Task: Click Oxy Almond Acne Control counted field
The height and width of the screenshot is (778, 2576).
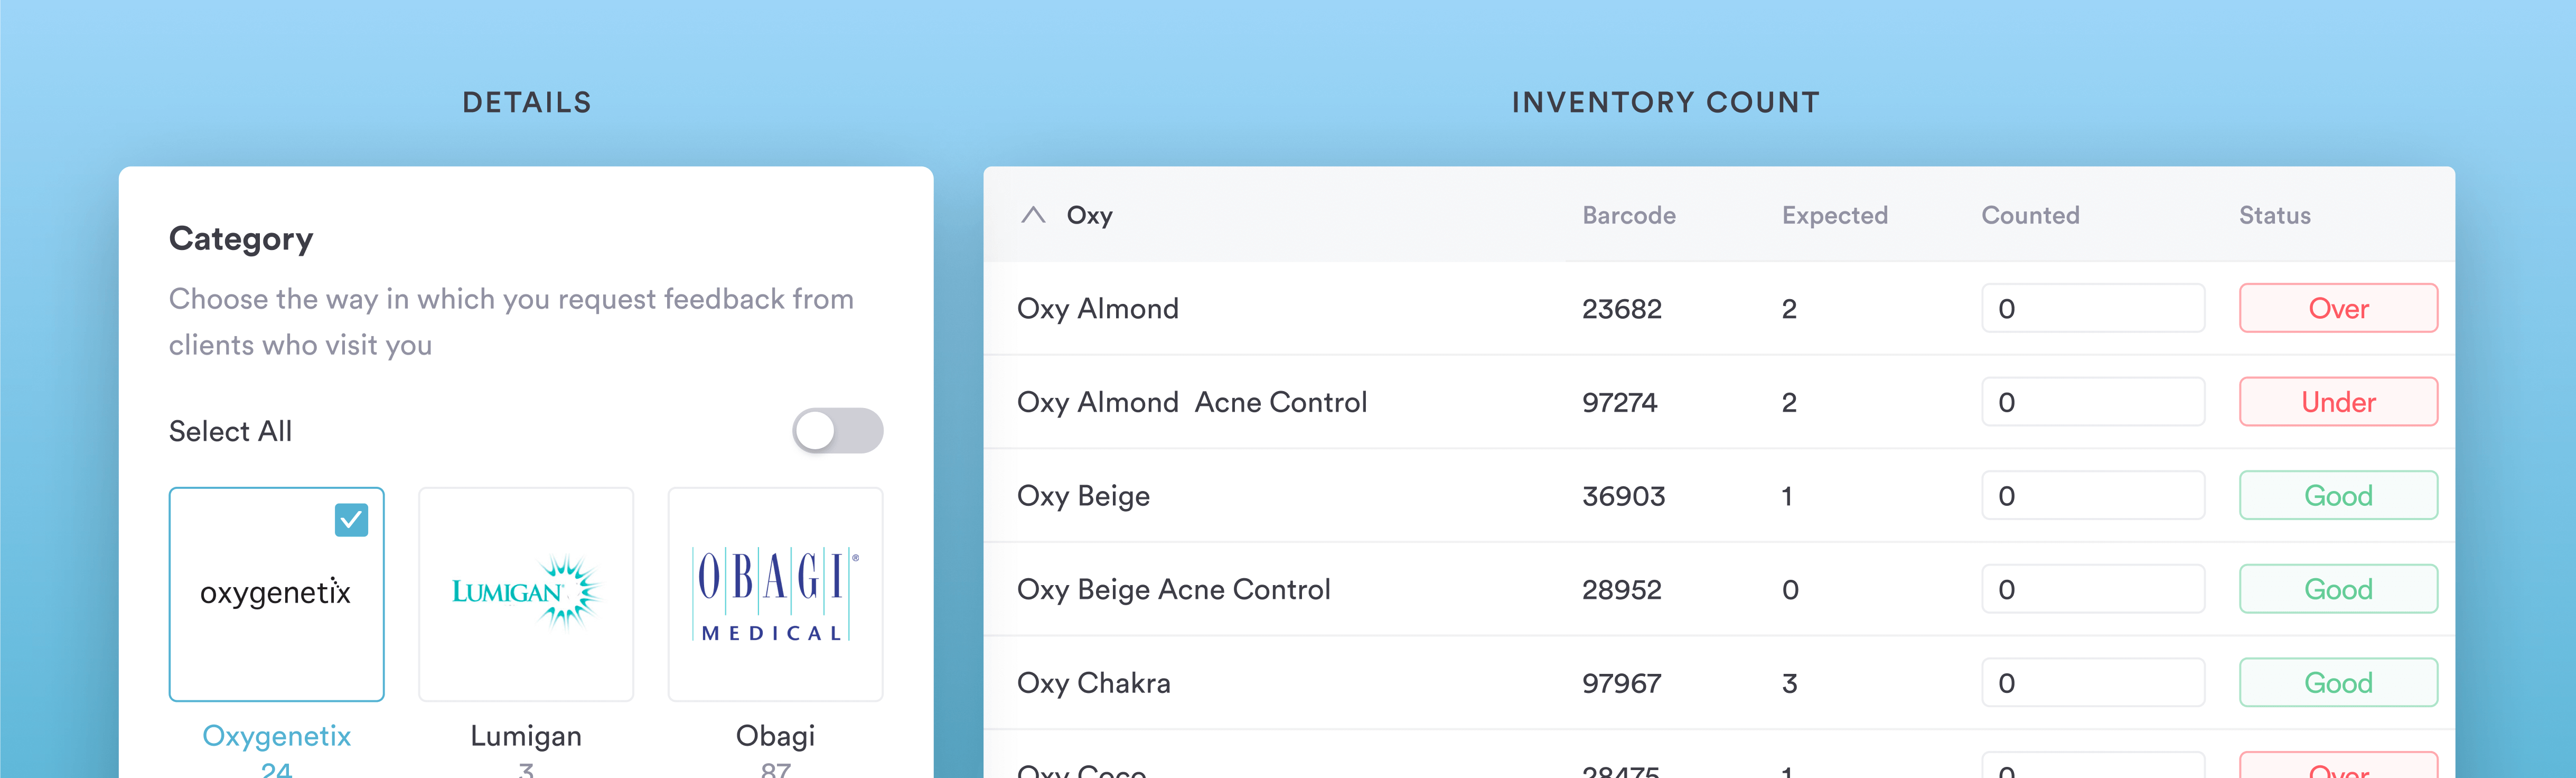Action: (2092, 402)
